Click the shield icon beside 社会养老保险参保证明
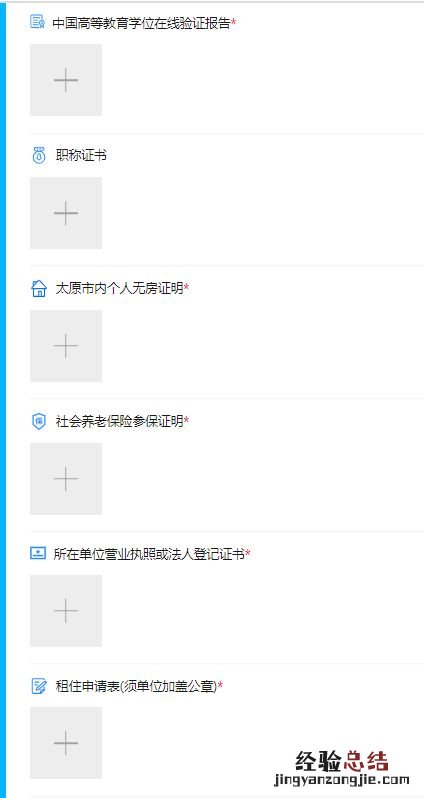 pyautogui.click(x=39, y=421)
